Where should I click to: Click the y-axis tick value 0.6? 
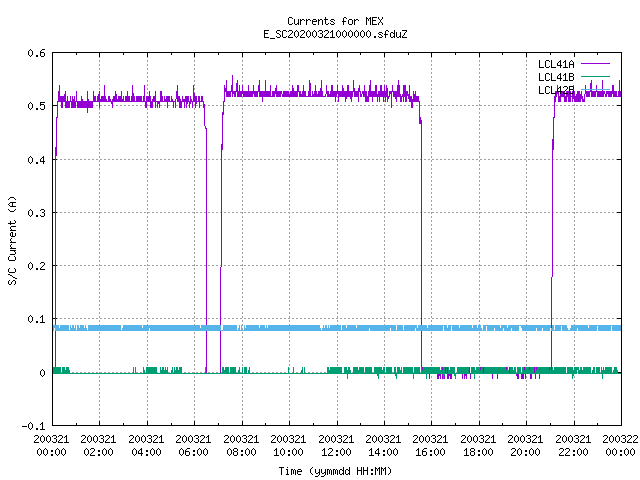click(x=36, y=53)
